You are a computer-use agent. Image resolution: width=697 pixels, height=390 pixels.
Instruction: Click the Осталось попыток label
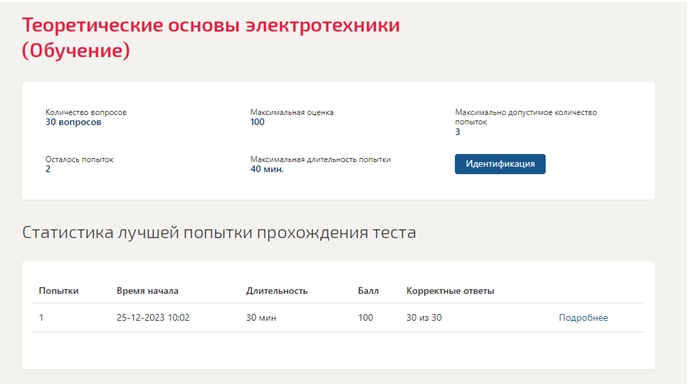coord(79,159)
